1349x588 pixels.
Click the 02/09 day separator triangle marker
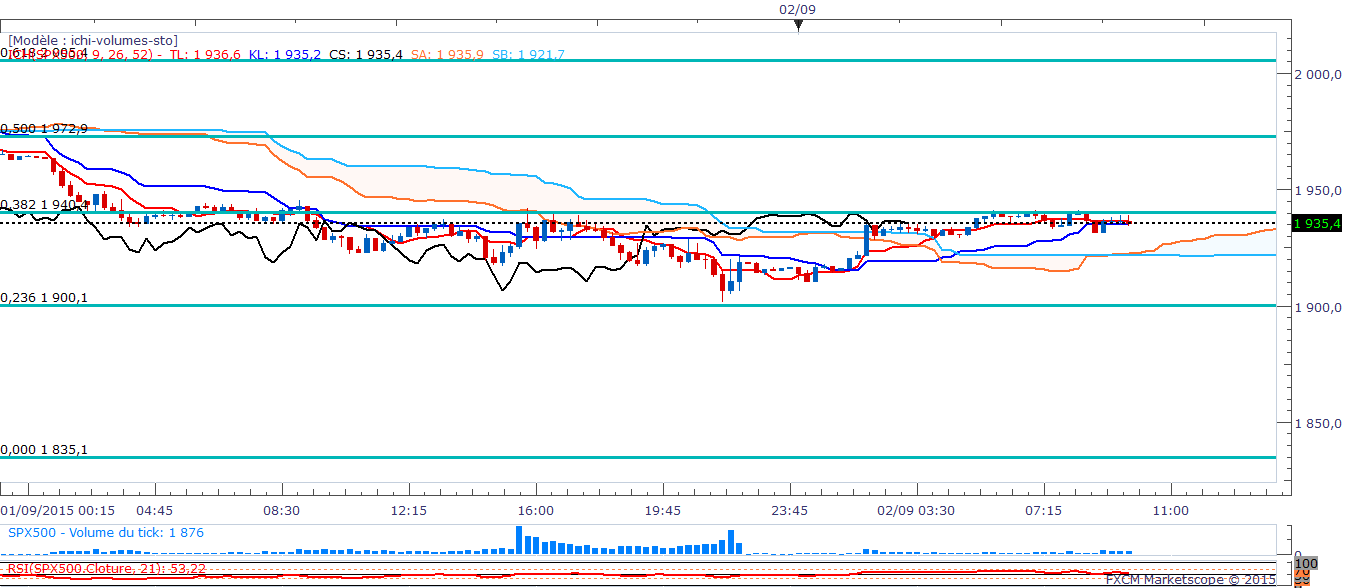point(798,26)
